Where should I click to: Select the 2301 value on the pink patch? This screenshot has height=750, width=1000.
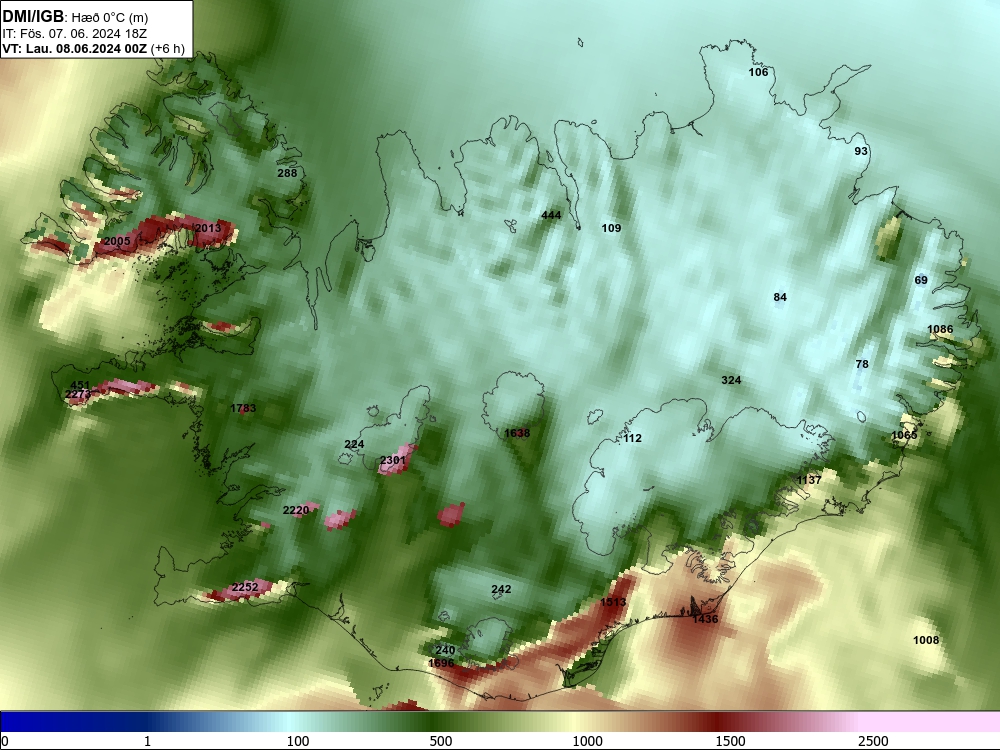393,460
